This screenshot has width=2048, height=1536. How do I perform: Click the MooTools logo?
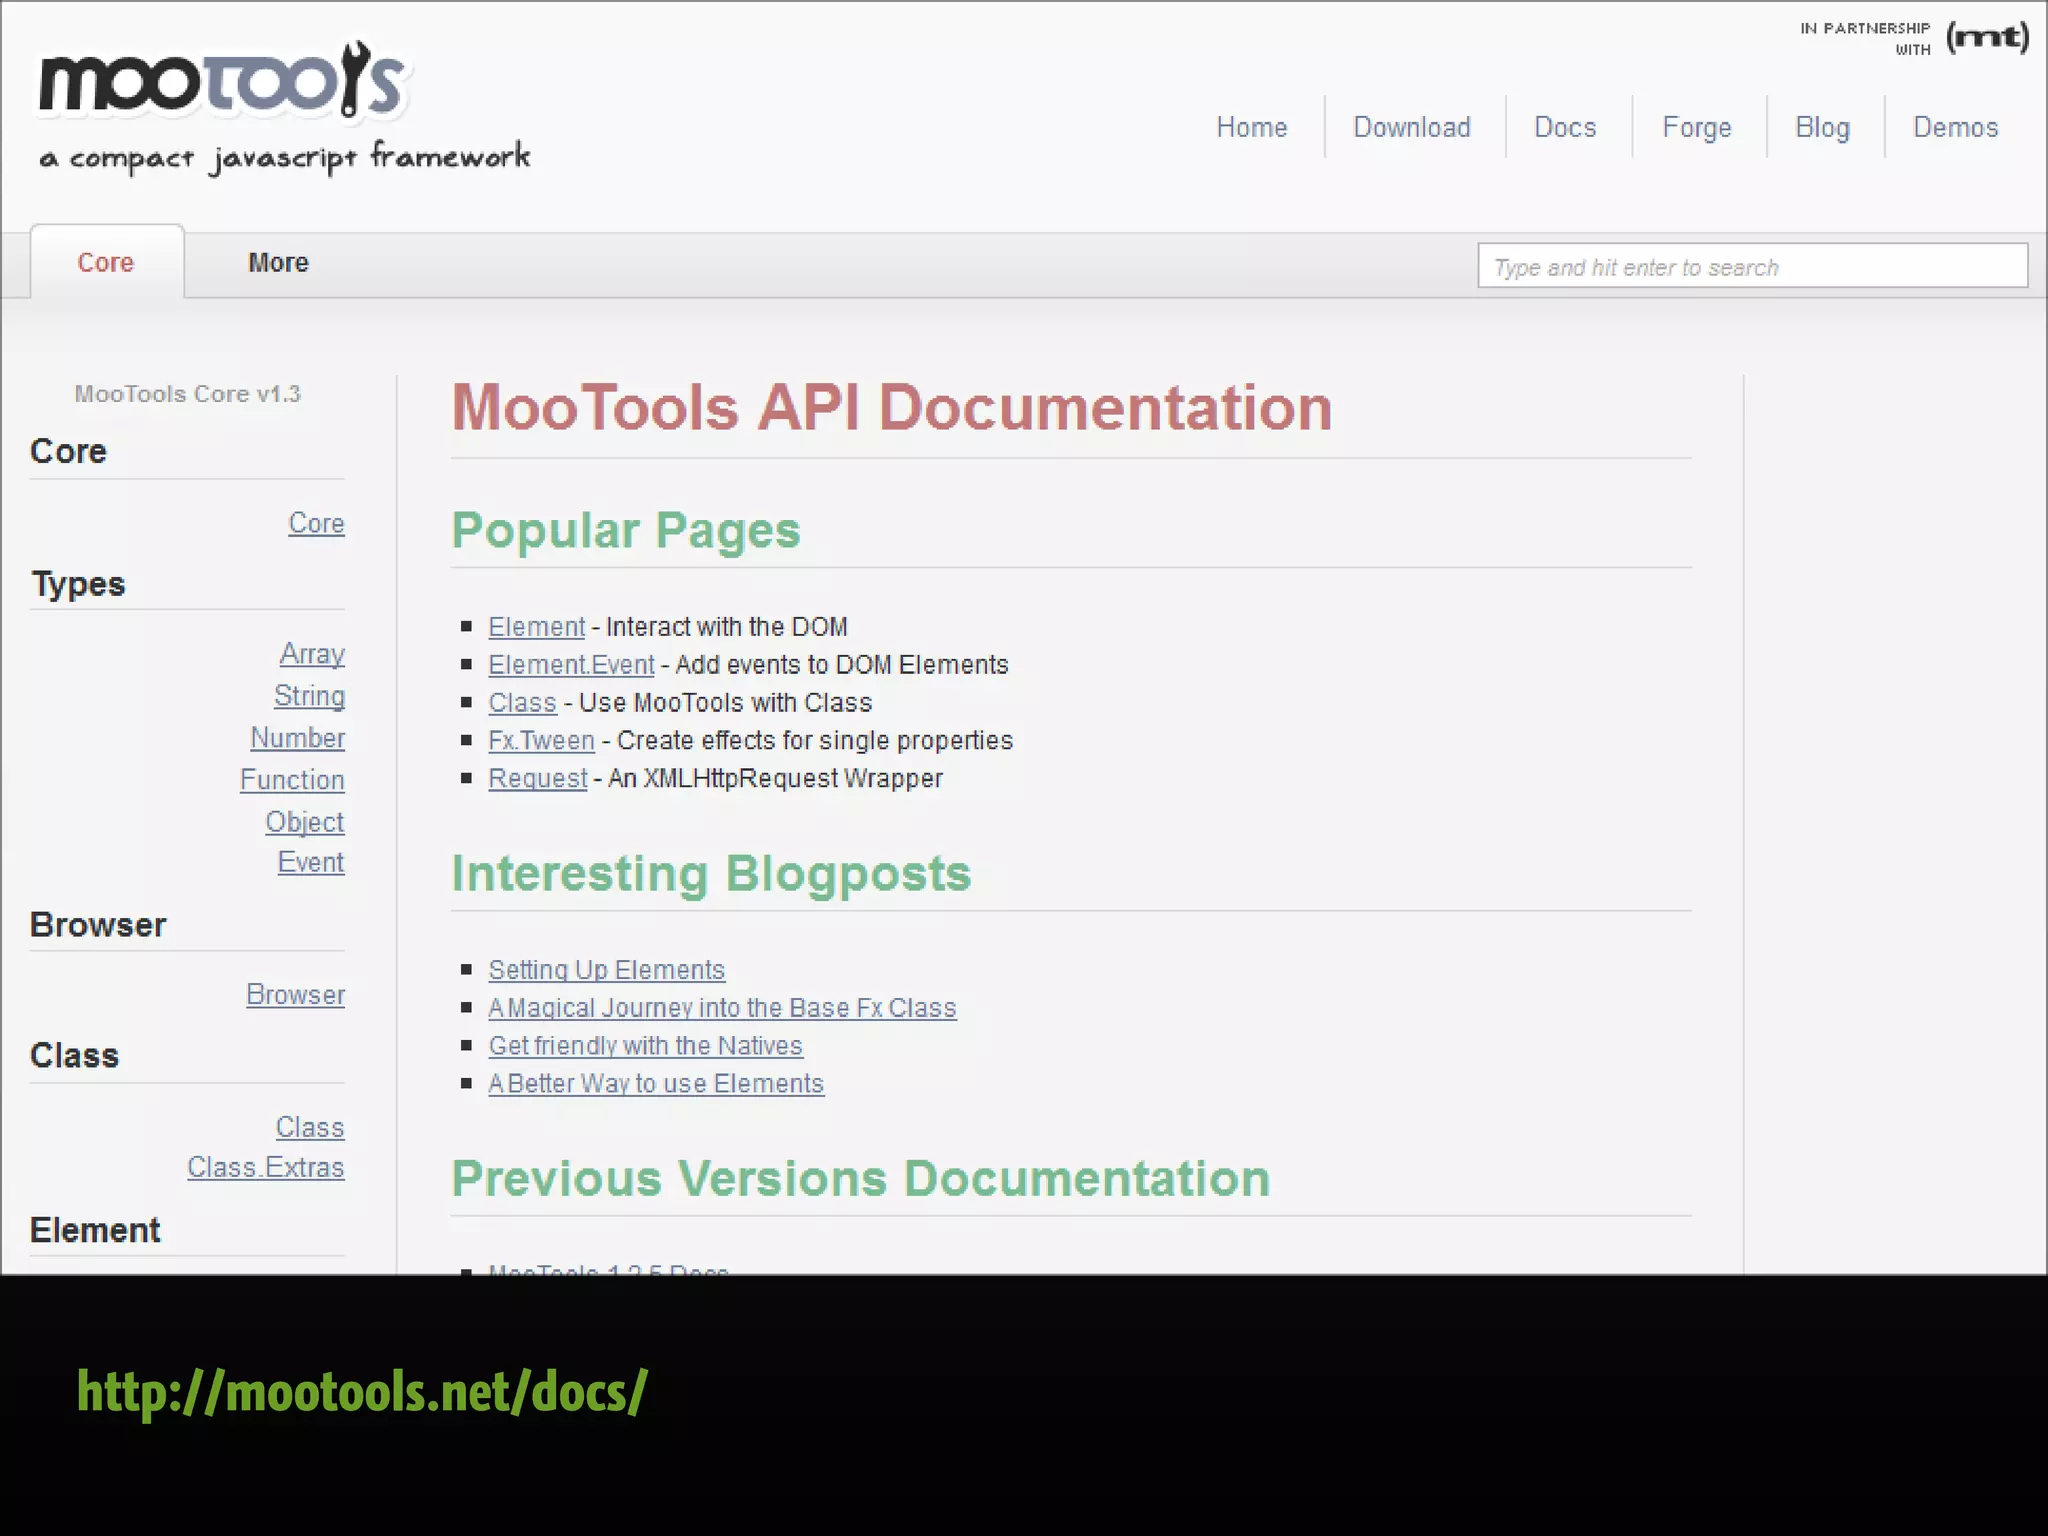click(222, 80)
